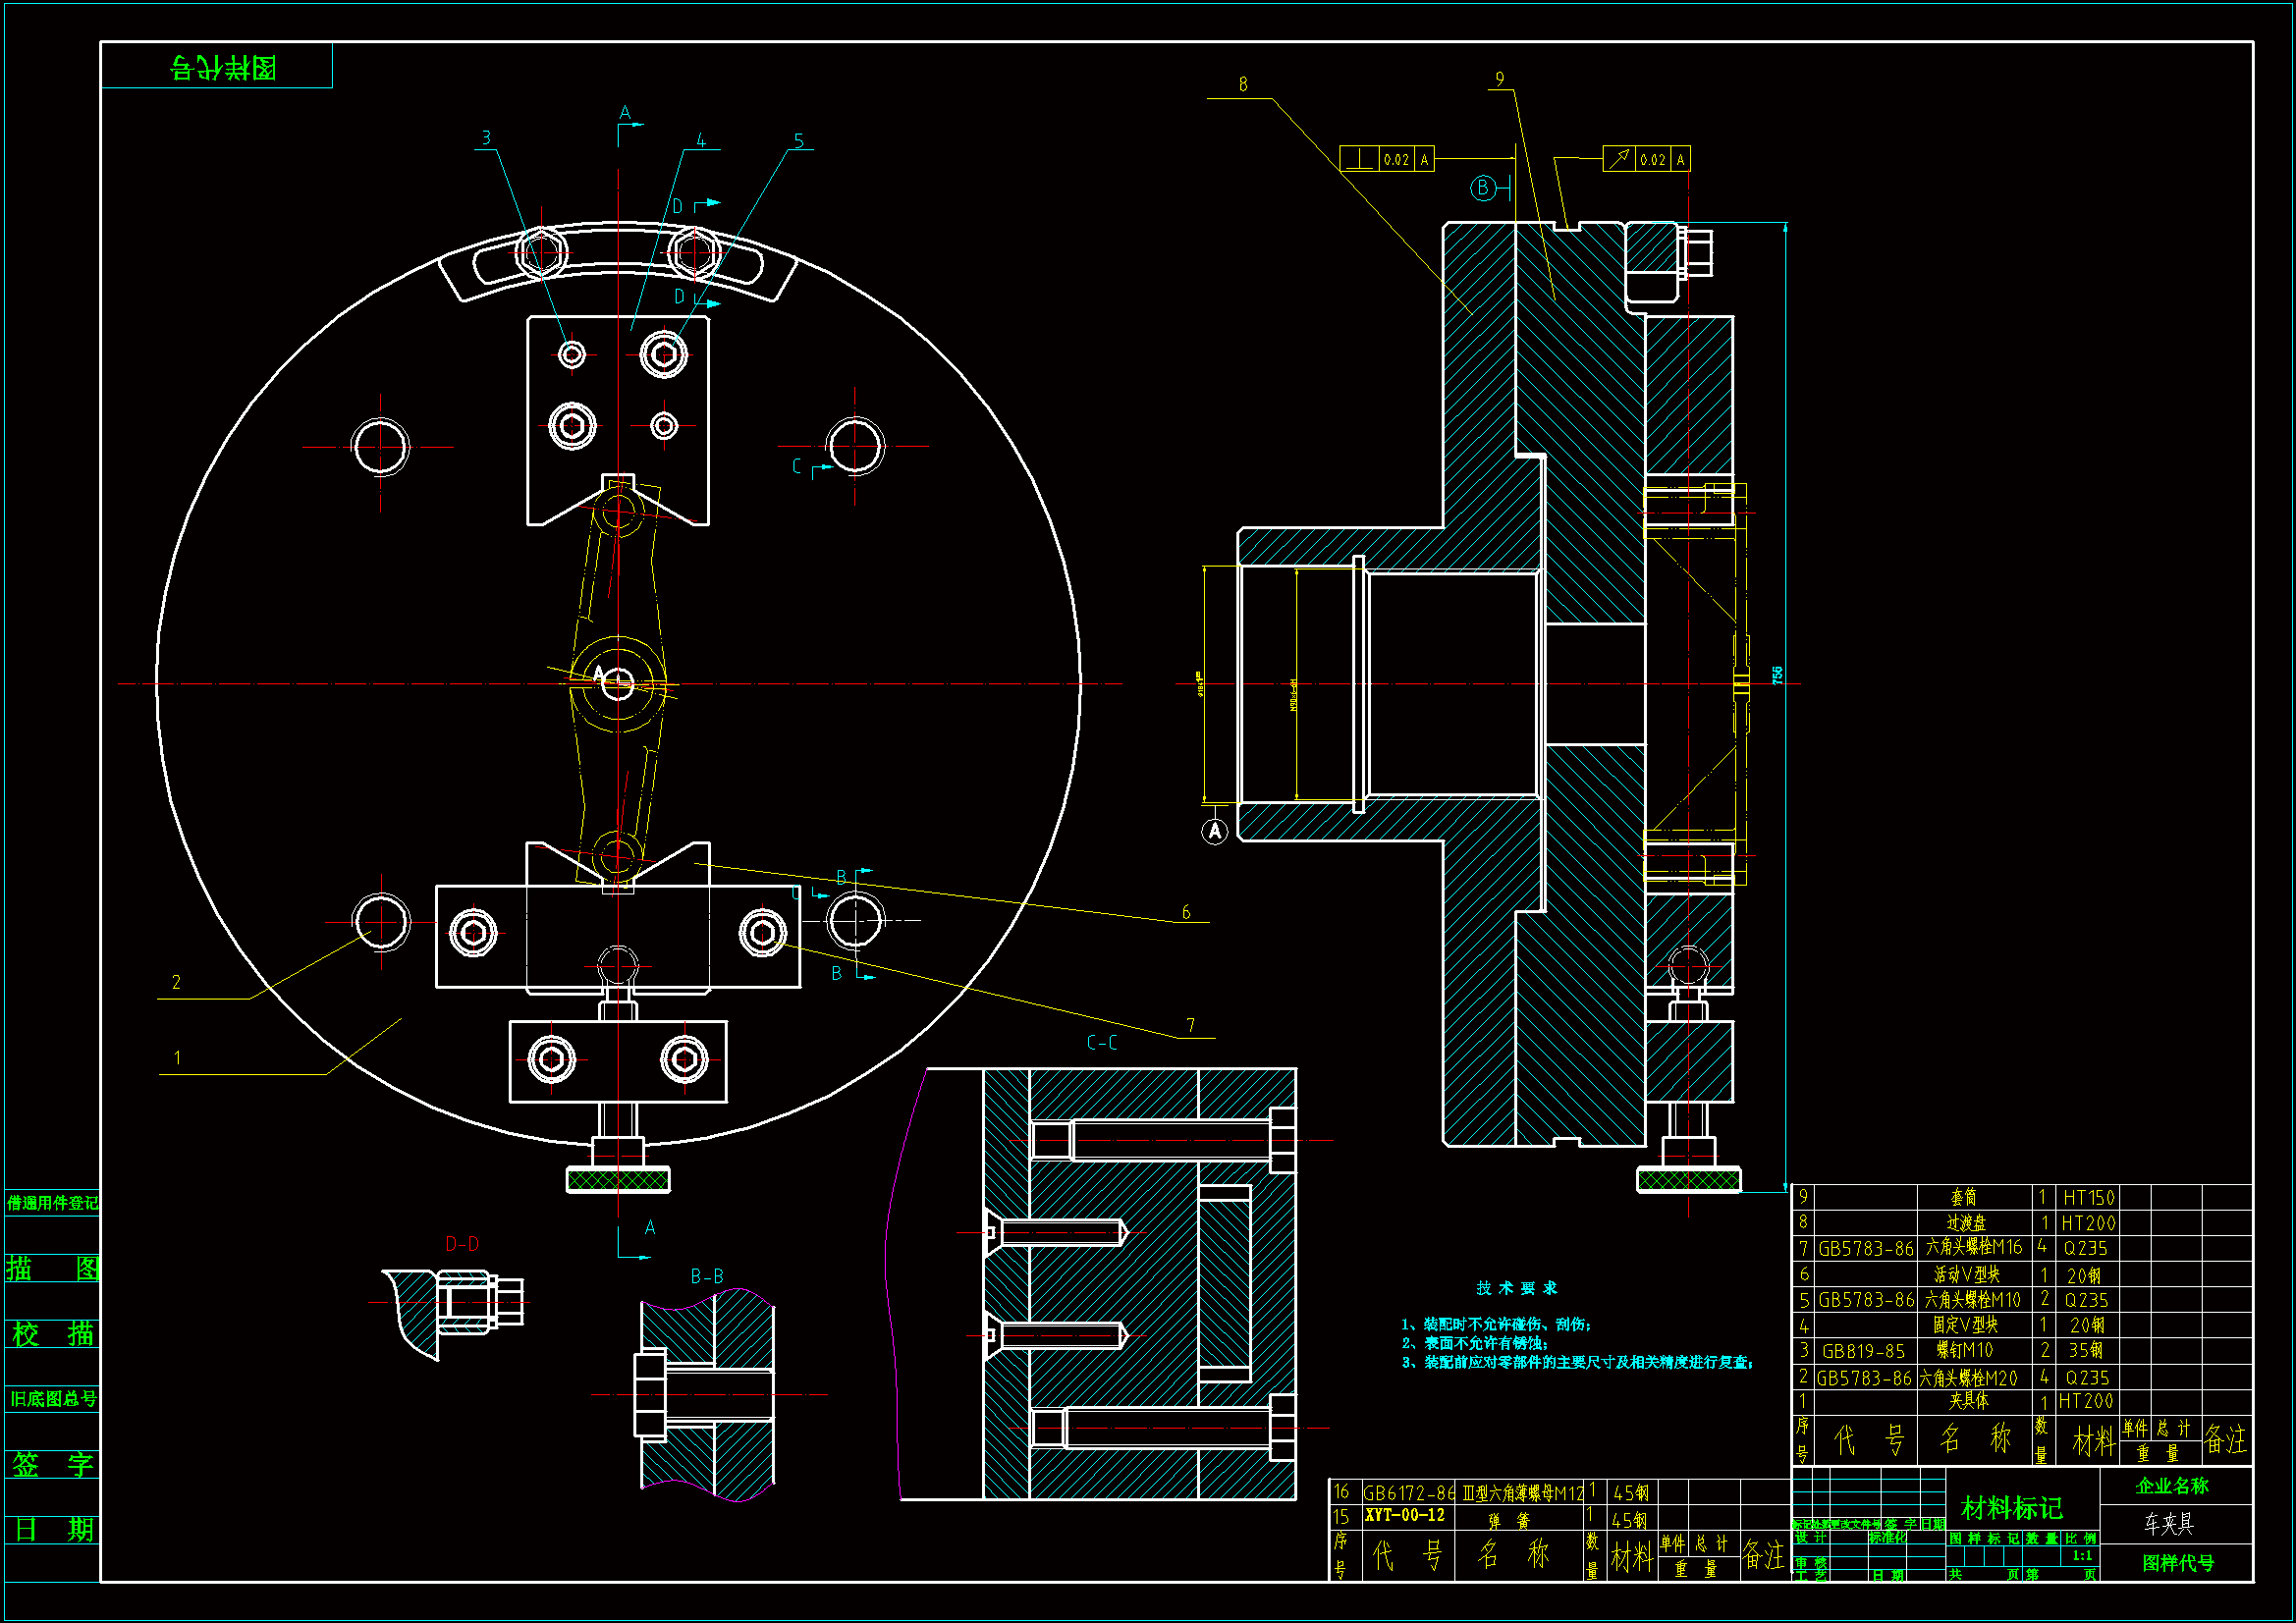
Task: Select the 六角头螺栓M16 entry in parts list
Action: [x=1974, y=1248]
